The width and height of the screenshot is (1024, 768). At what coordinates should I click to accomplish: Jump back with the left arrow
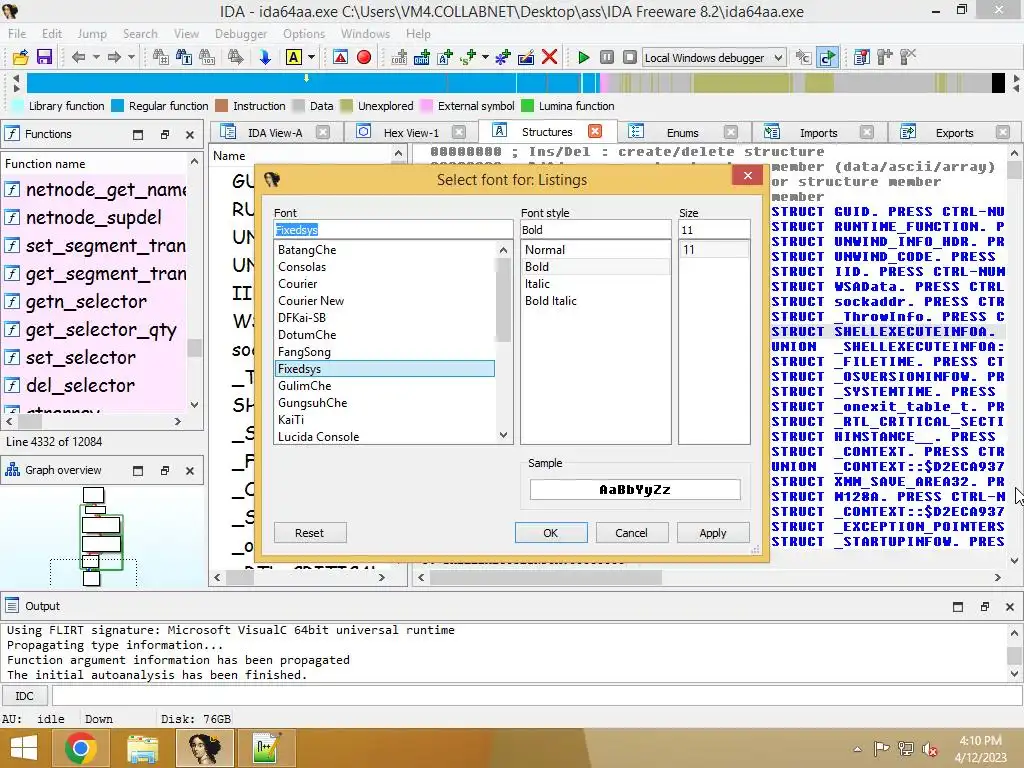(x=78, y=57)
